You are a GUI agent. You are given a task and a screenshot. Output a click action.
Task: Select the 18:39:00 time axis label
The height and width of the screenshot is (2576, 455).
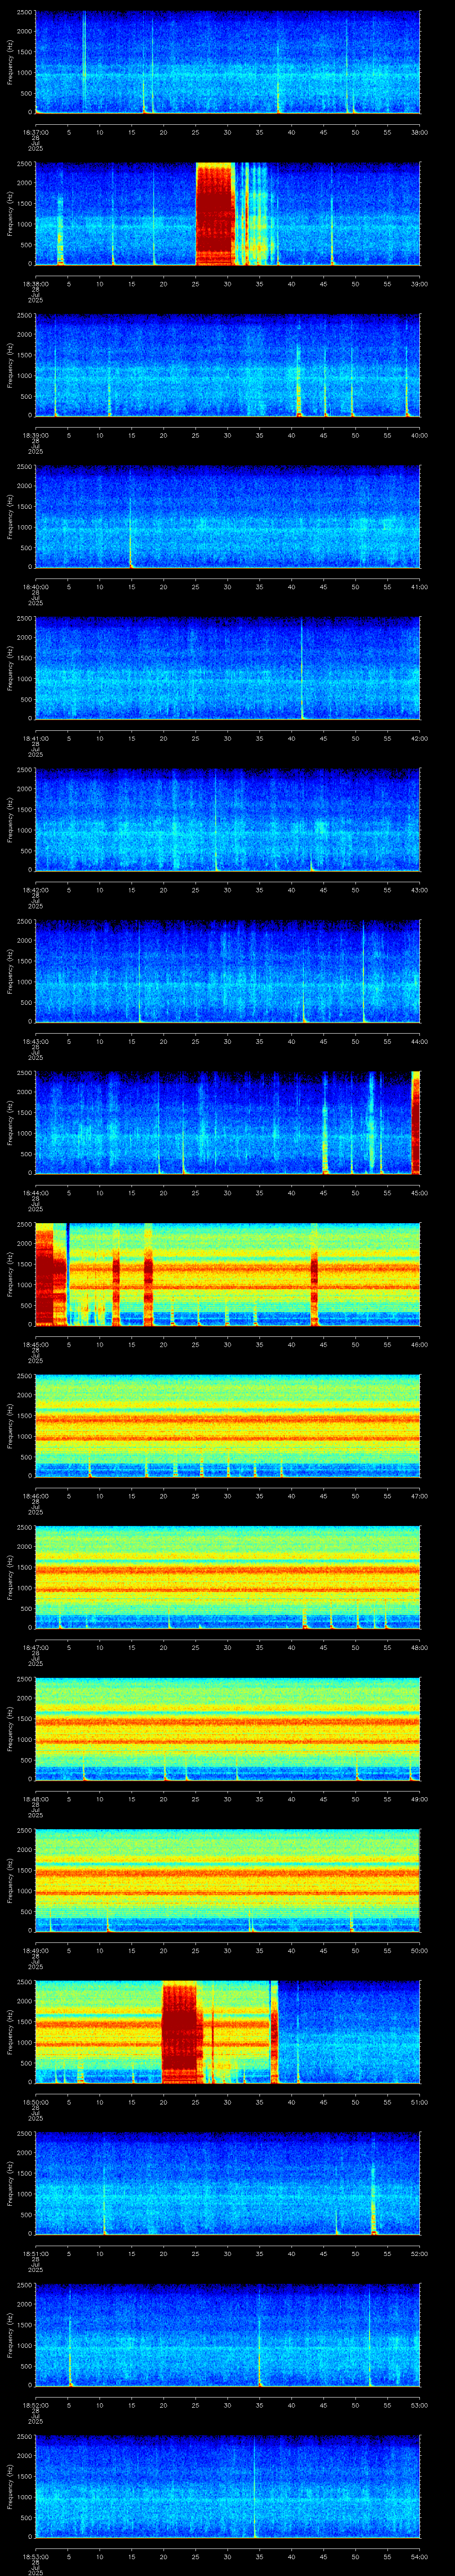[35, 434]
